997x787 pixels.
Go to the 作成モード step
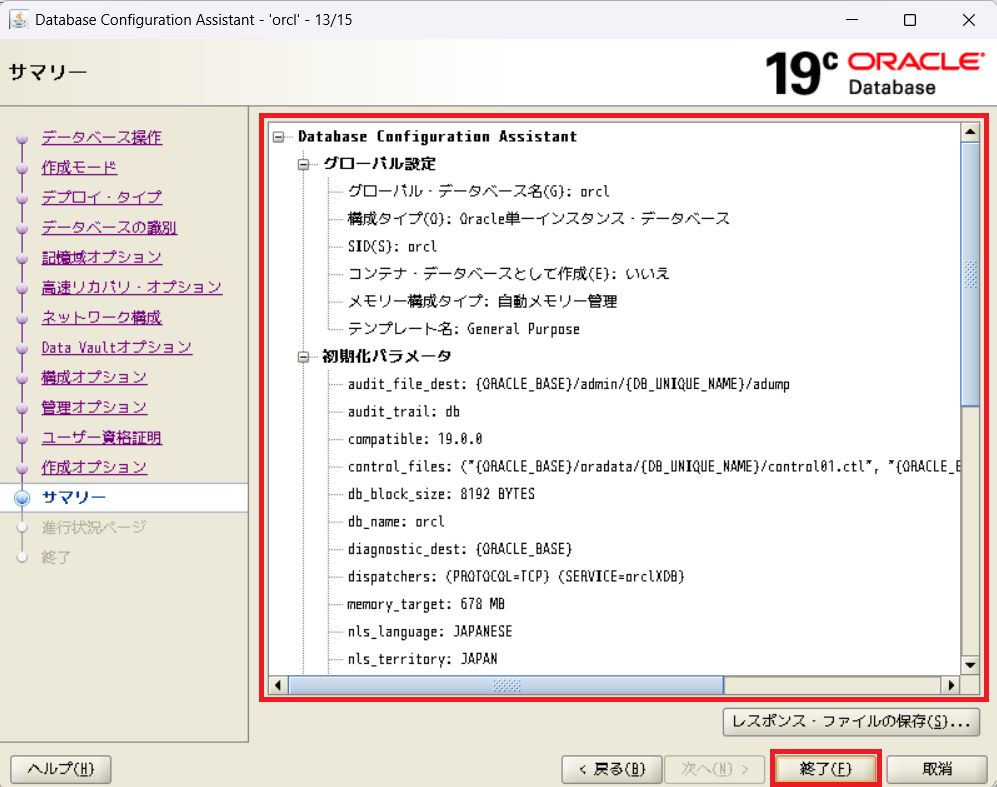coord(79,167)
